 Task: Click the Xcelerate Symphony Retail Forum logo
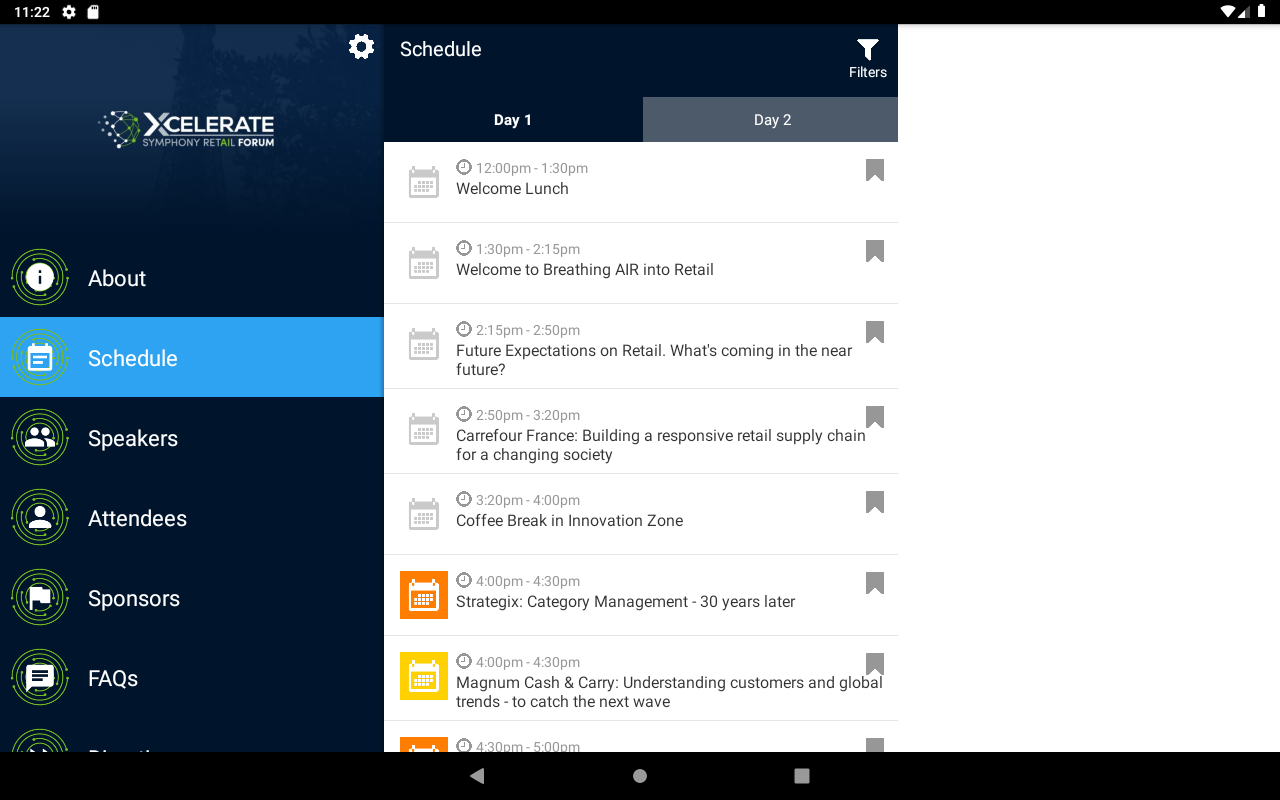coord(187,129)
